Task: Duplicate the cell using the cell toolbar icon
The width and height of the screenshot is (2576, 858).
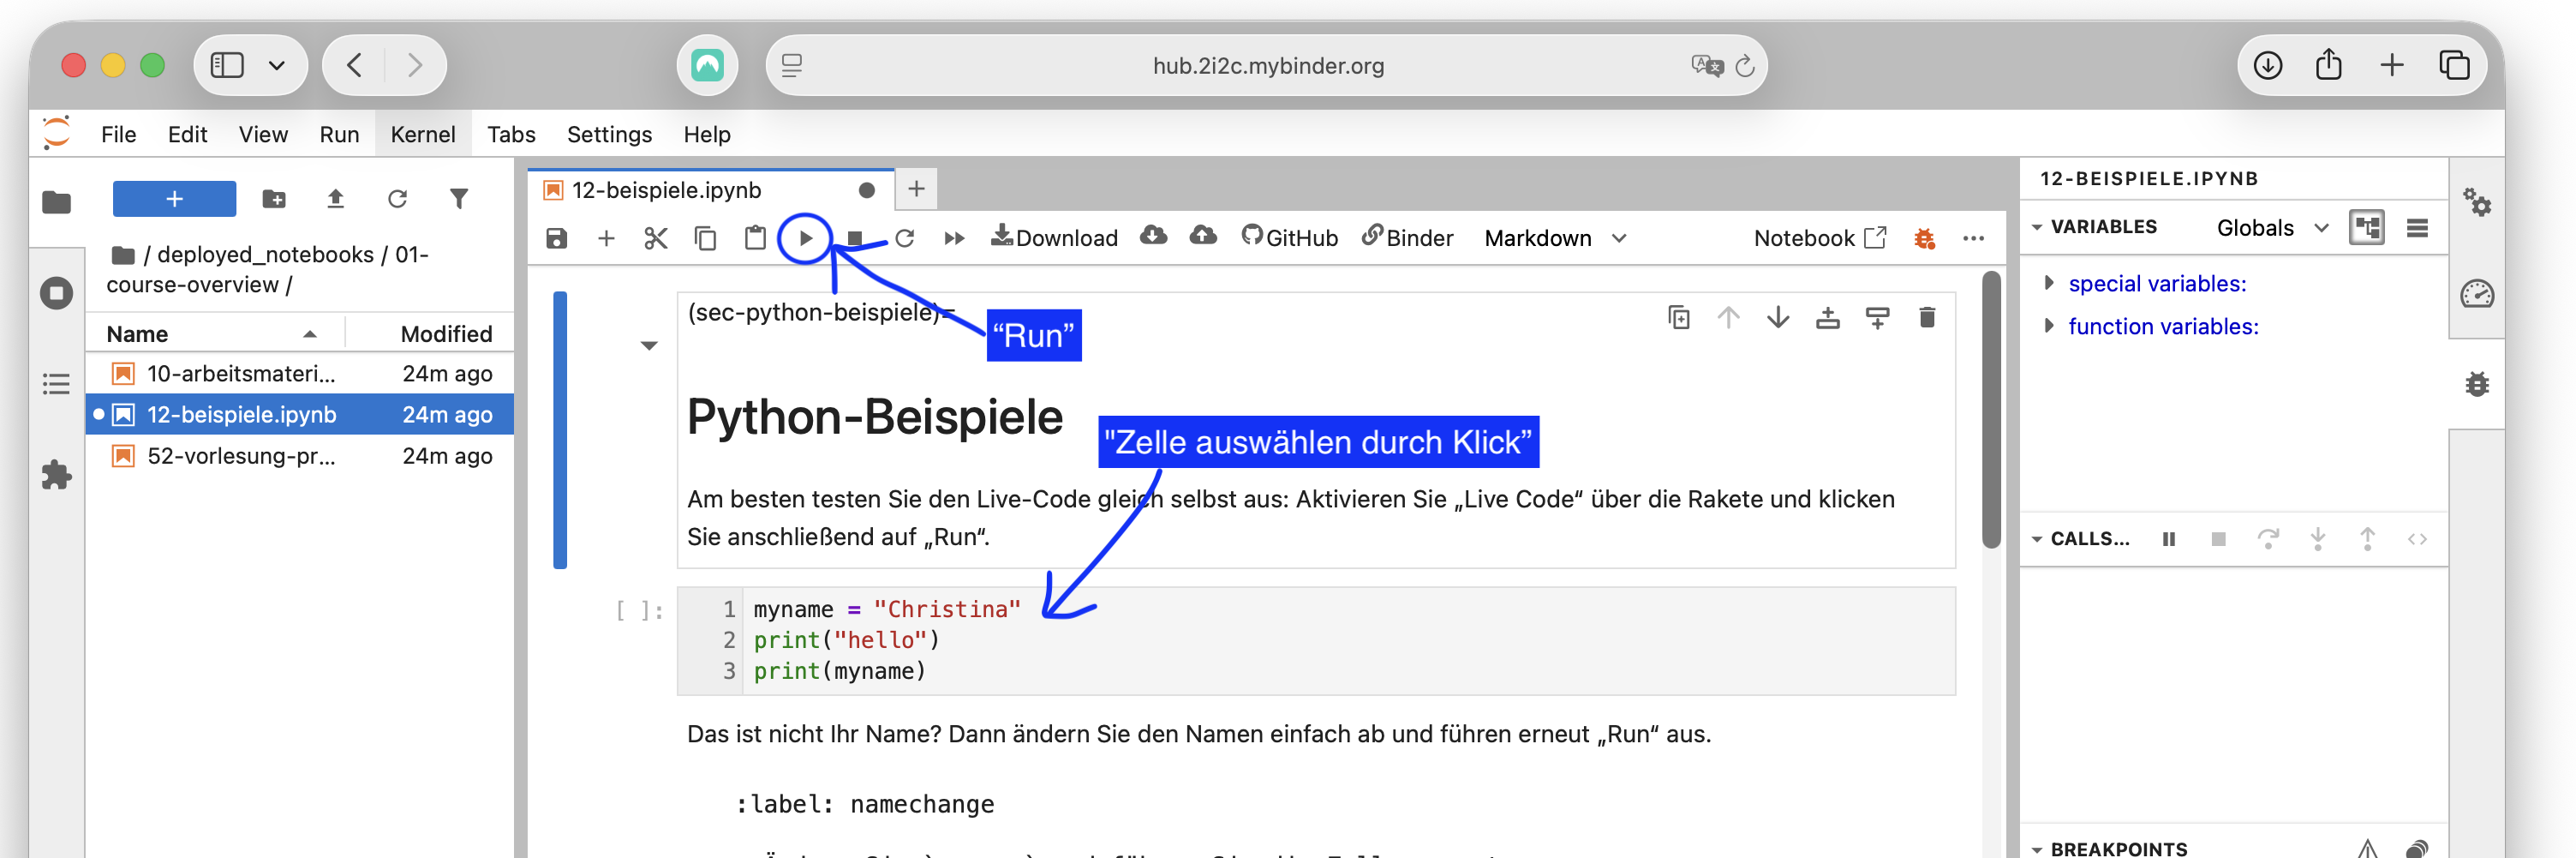Action: [x=1679, y=318]
